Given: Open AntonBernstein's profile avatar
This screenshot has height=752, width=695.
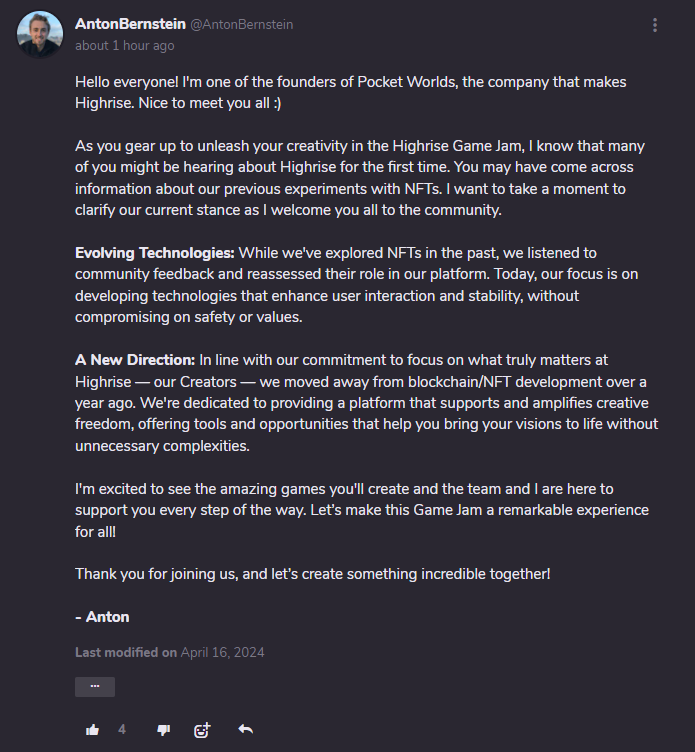Looking at the screenshot, I should [40, 35].
